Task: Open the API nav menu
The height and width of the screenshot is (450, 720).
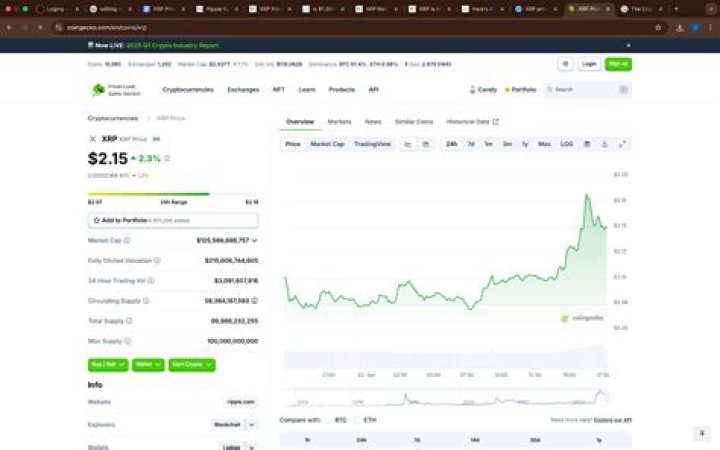Action: (373, 90)
